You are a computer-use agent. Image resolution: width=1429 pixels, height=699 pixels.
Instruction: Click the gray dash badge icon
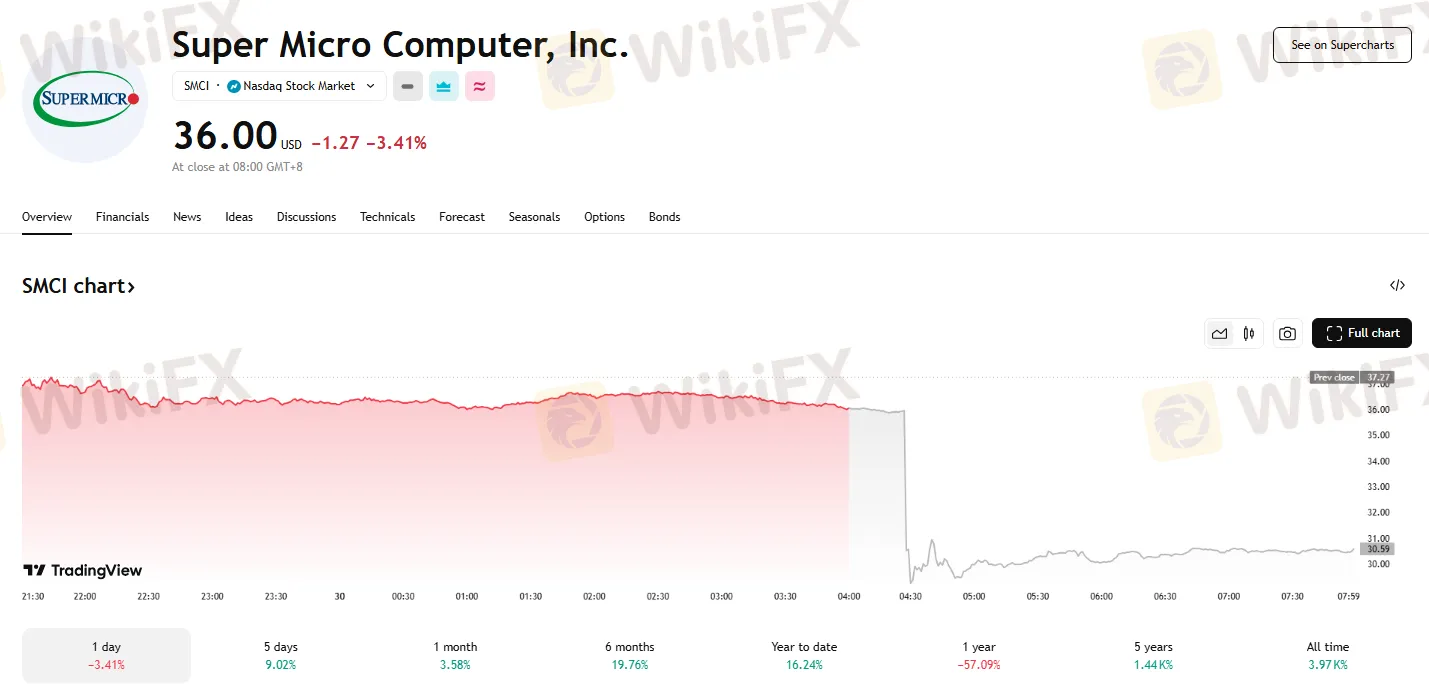coord(407,86)
